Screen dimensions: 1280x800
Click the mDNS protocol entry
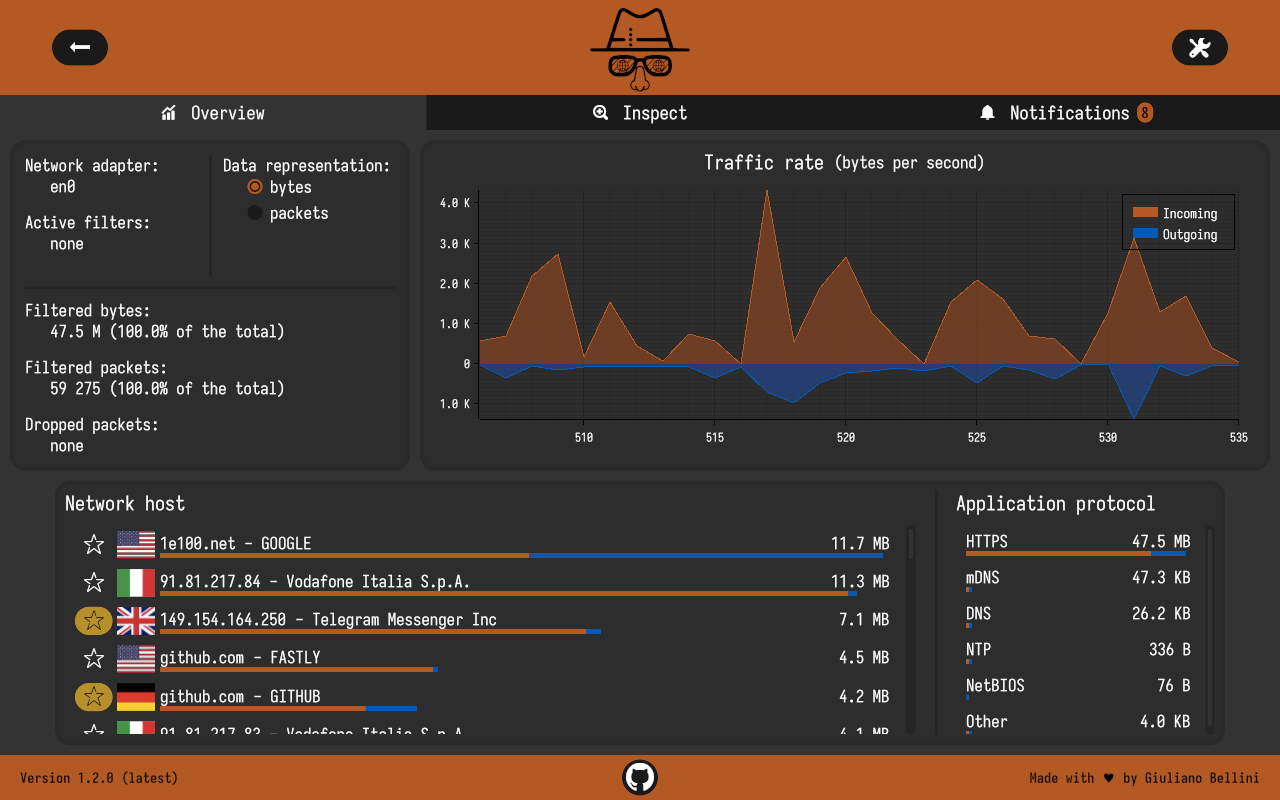tap(1078, 579)
